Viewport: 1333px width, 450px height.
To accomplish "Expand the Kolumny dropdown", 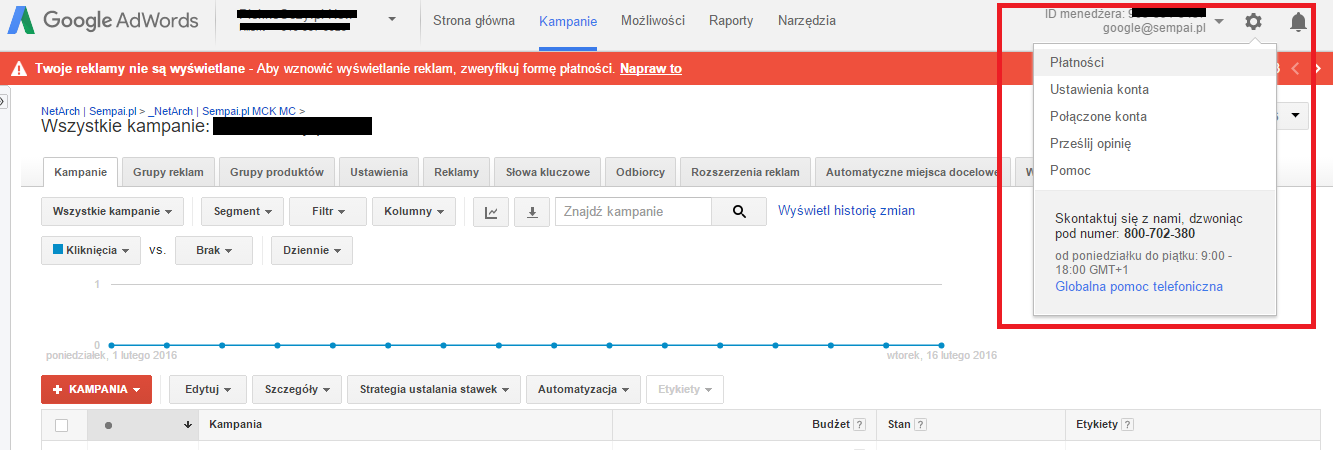I will point(414,212).
